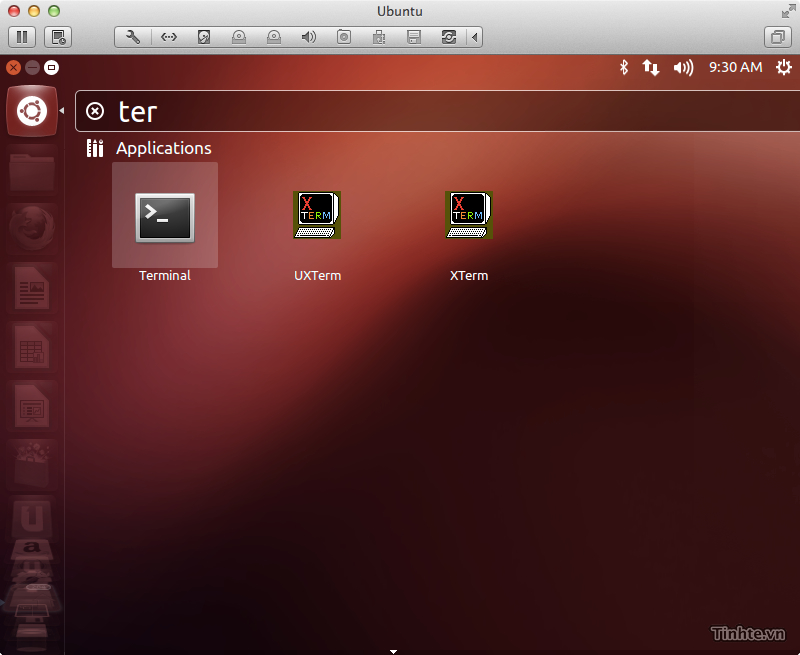Viewport: 800px width, 655px height.
Task: Open LibreOffice Impress from the launcher
Action: click(32, 407)
